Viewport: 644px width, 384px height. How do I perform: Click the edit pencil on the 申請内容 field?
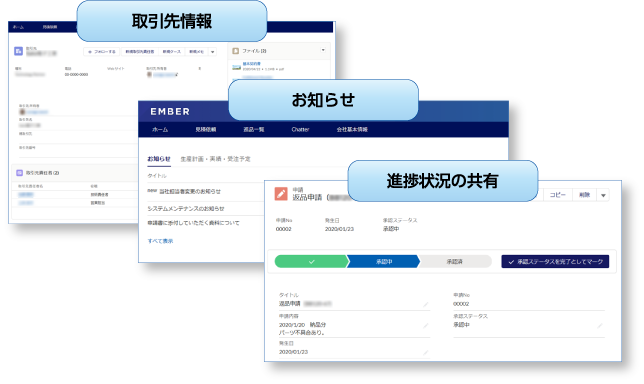tap(426, 326)
